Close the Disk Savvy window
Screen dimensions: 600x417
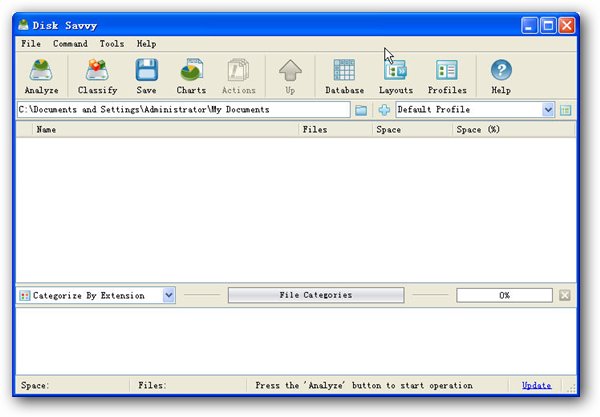tap(567, 26)
